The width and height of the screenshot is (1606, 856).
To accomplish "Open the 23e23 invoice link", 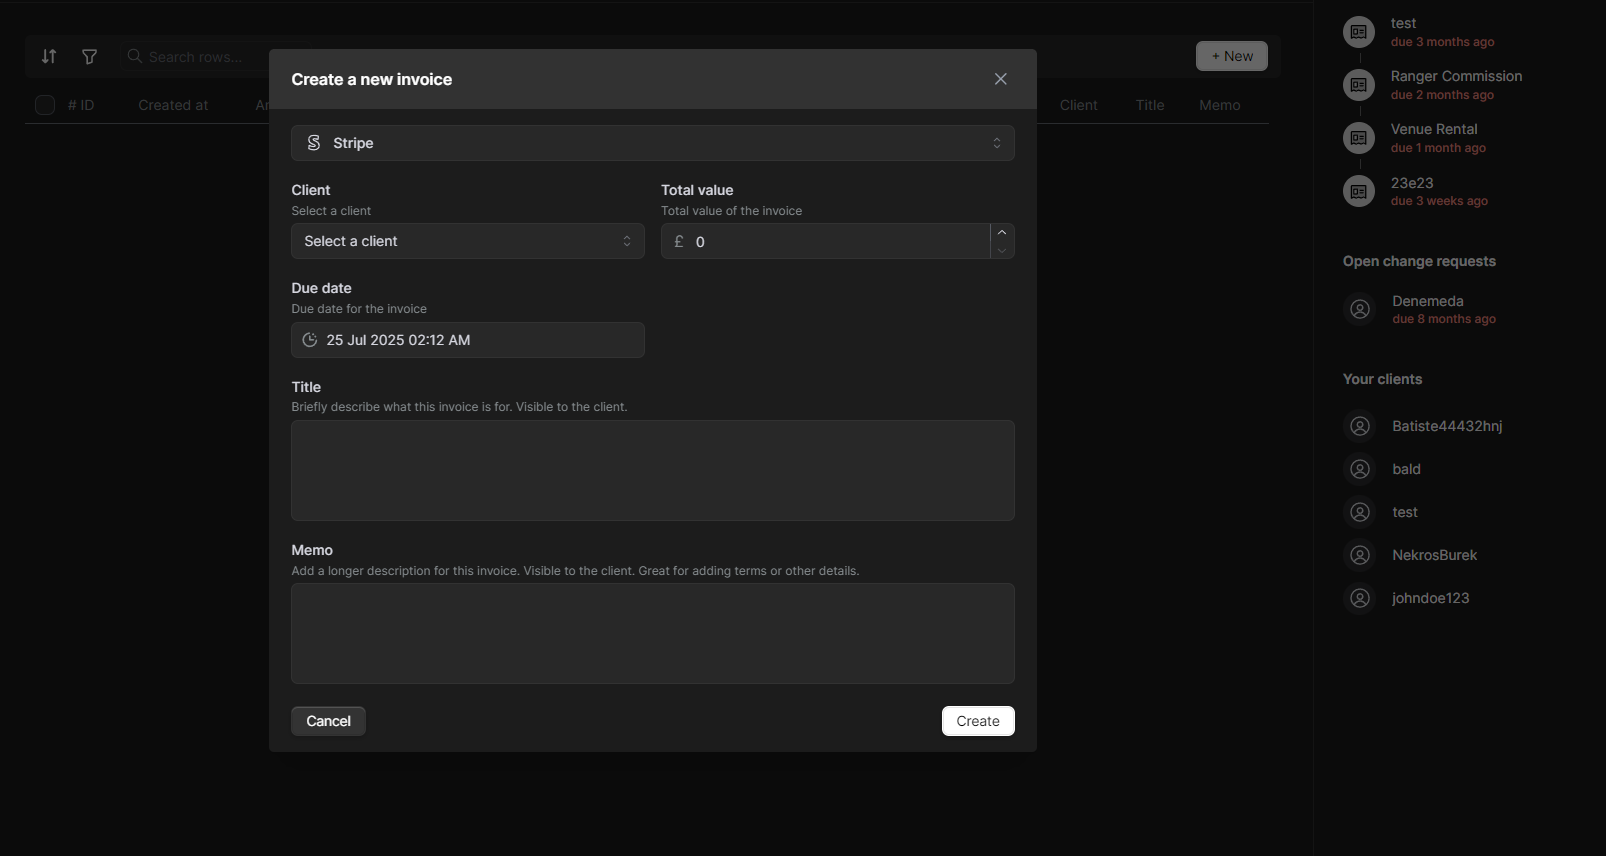I will pos(1412,183).
